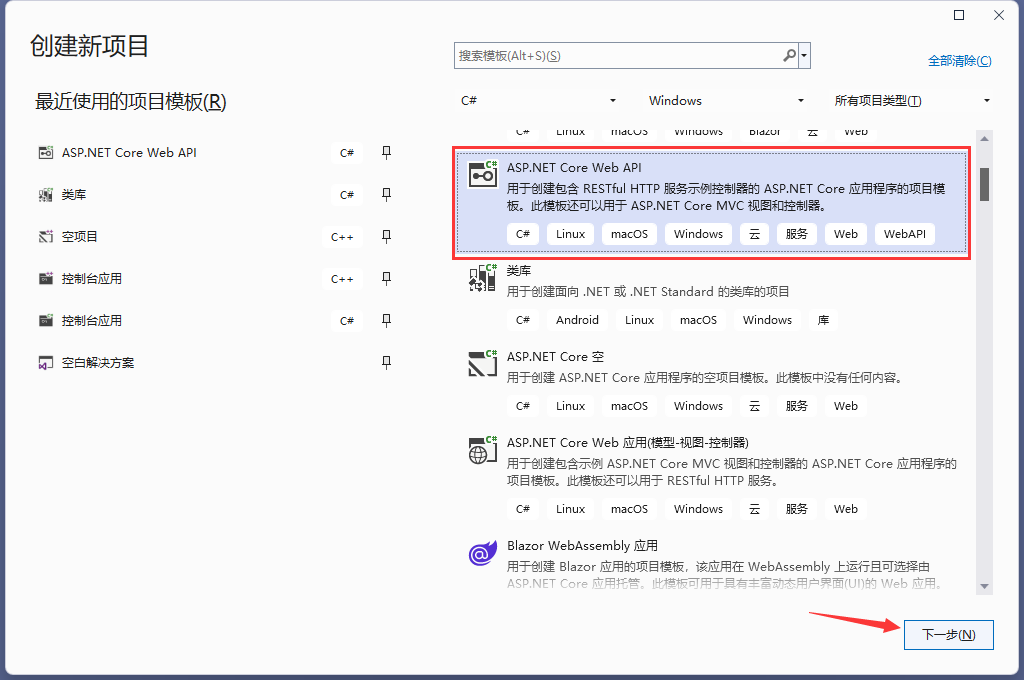Select the Blazor WebAssembly 应用 title

[x=583, y=546]
